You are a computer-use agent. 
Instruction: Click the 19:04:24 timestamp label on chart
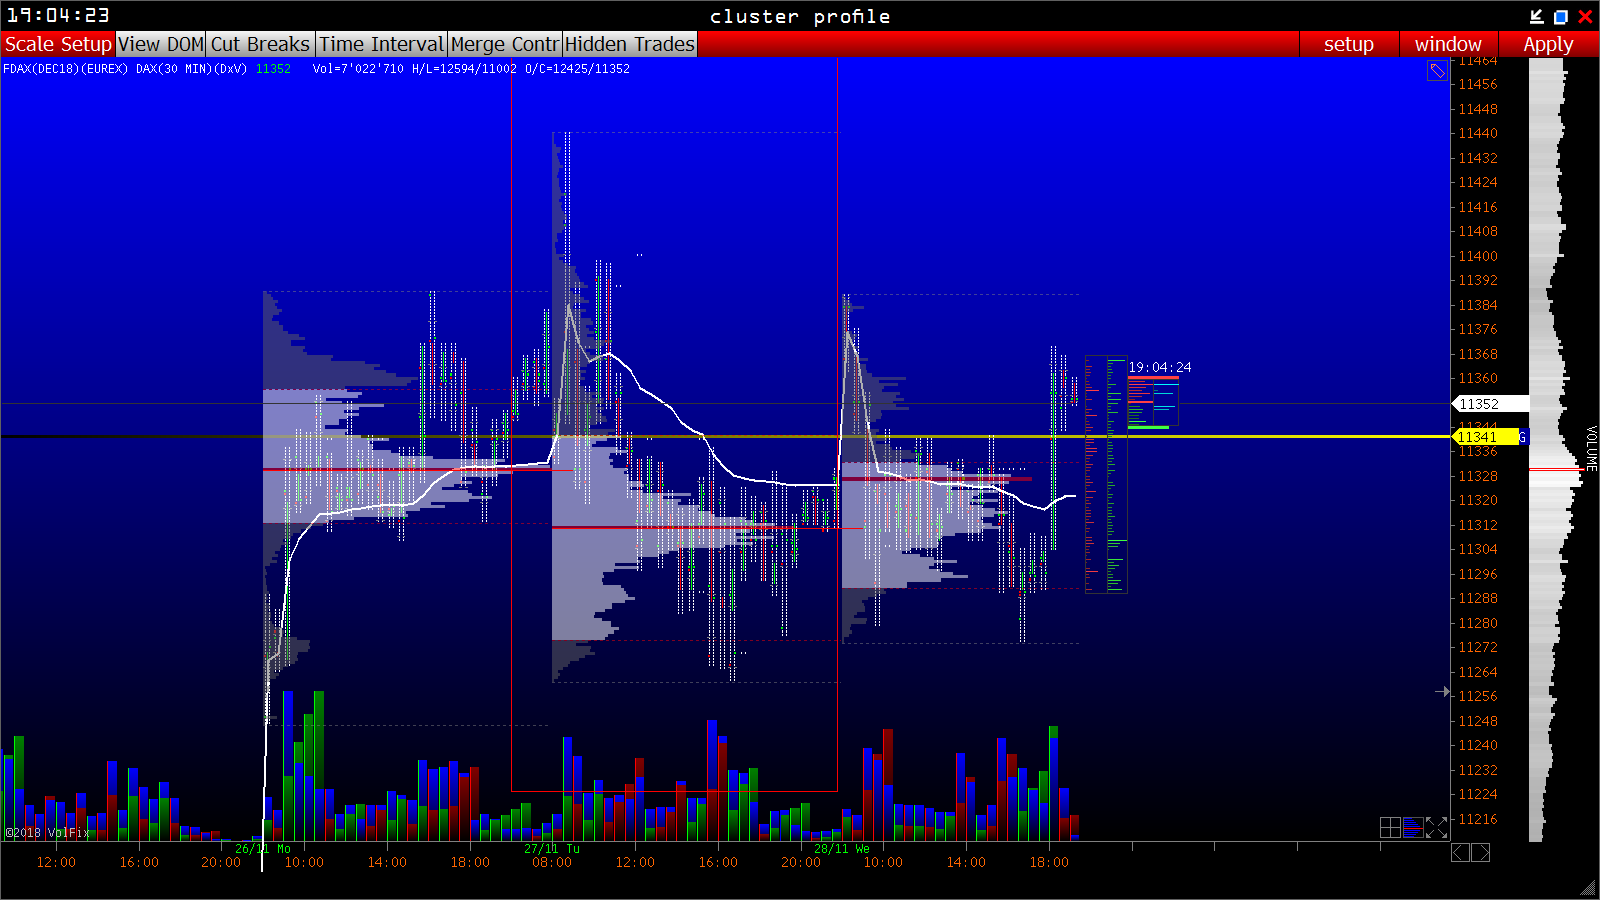coord(1160,367)
